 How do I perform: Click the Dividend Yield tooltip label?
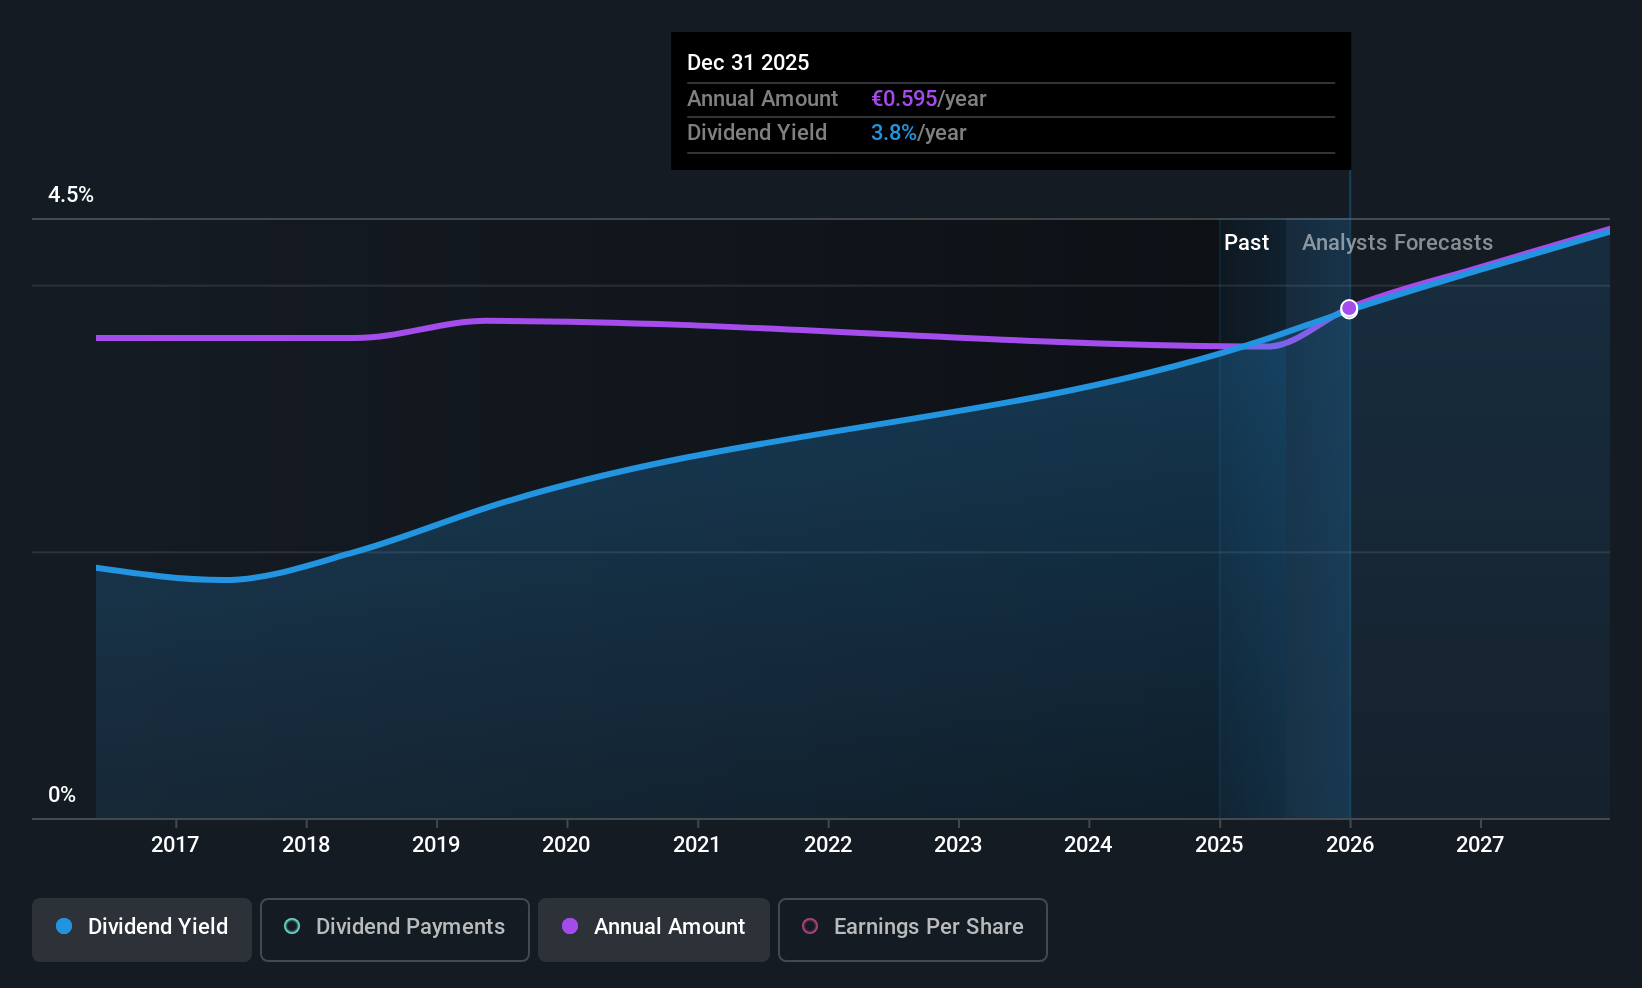[x=757, y=133]
